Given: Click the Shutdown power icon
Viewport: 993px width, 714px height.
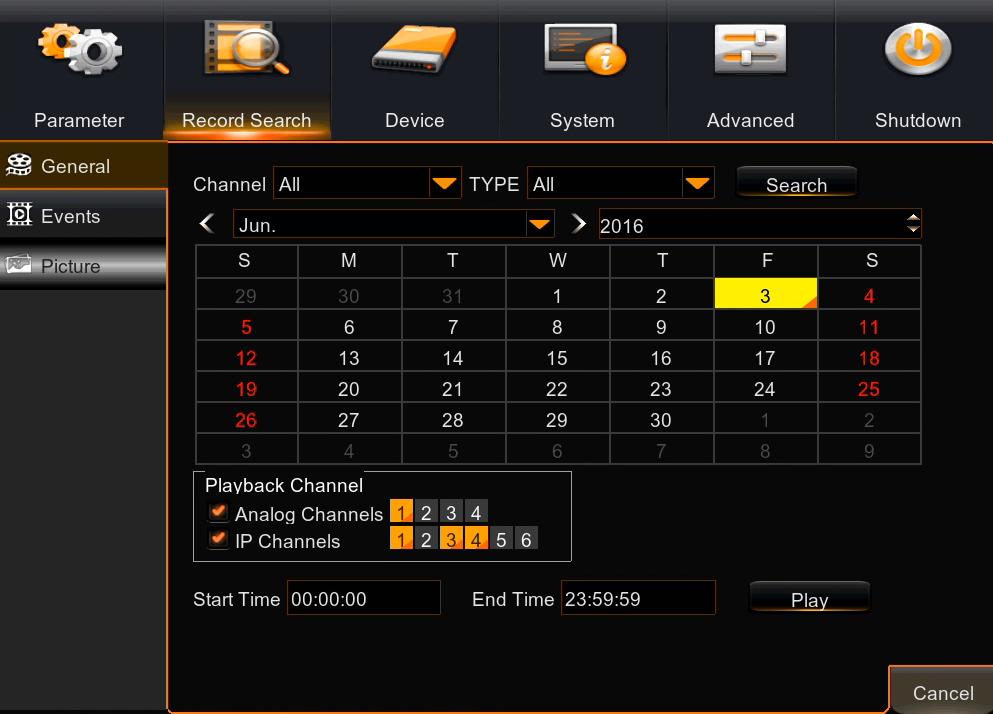Looking at the screenshot, I should tap(918, 49).
